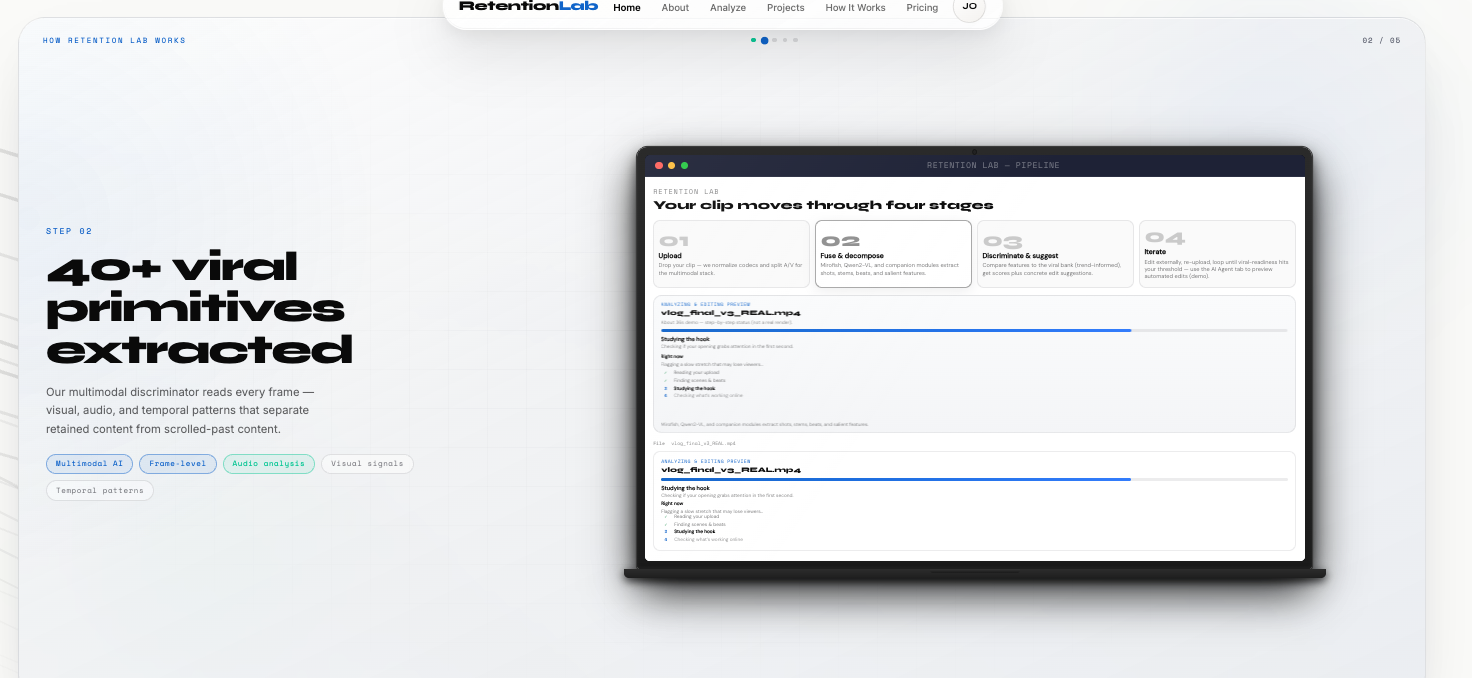Click the '40+ viral primitives extracted' heading
The height and width of the screenshot is (678, 1472).
coord(199,309)
